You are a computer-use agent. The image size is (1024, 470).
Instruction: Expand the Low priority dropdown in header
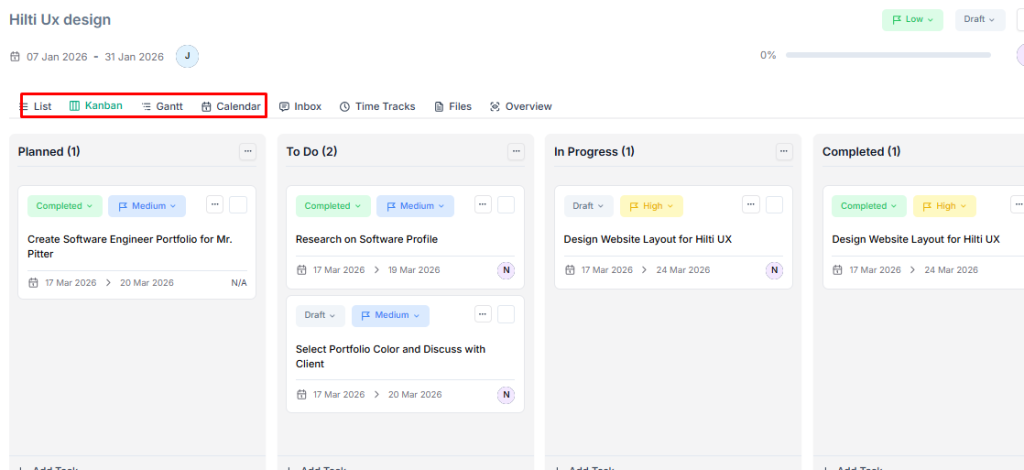tap(912, 20)
